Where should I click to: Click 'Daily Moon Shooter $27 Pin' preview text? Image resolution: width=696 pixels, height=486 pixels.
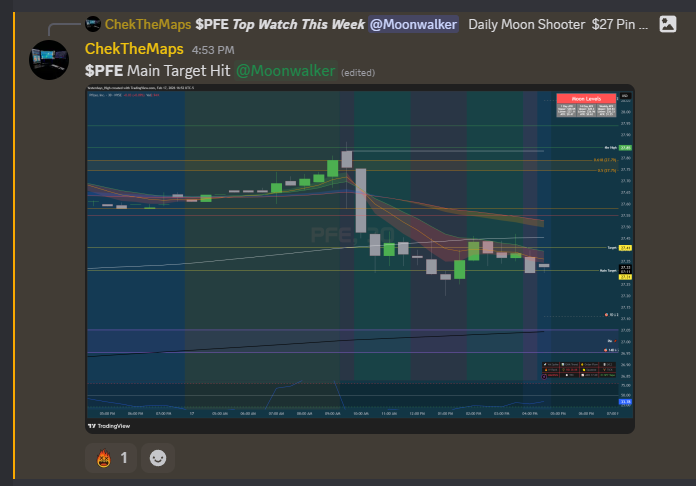558,24
